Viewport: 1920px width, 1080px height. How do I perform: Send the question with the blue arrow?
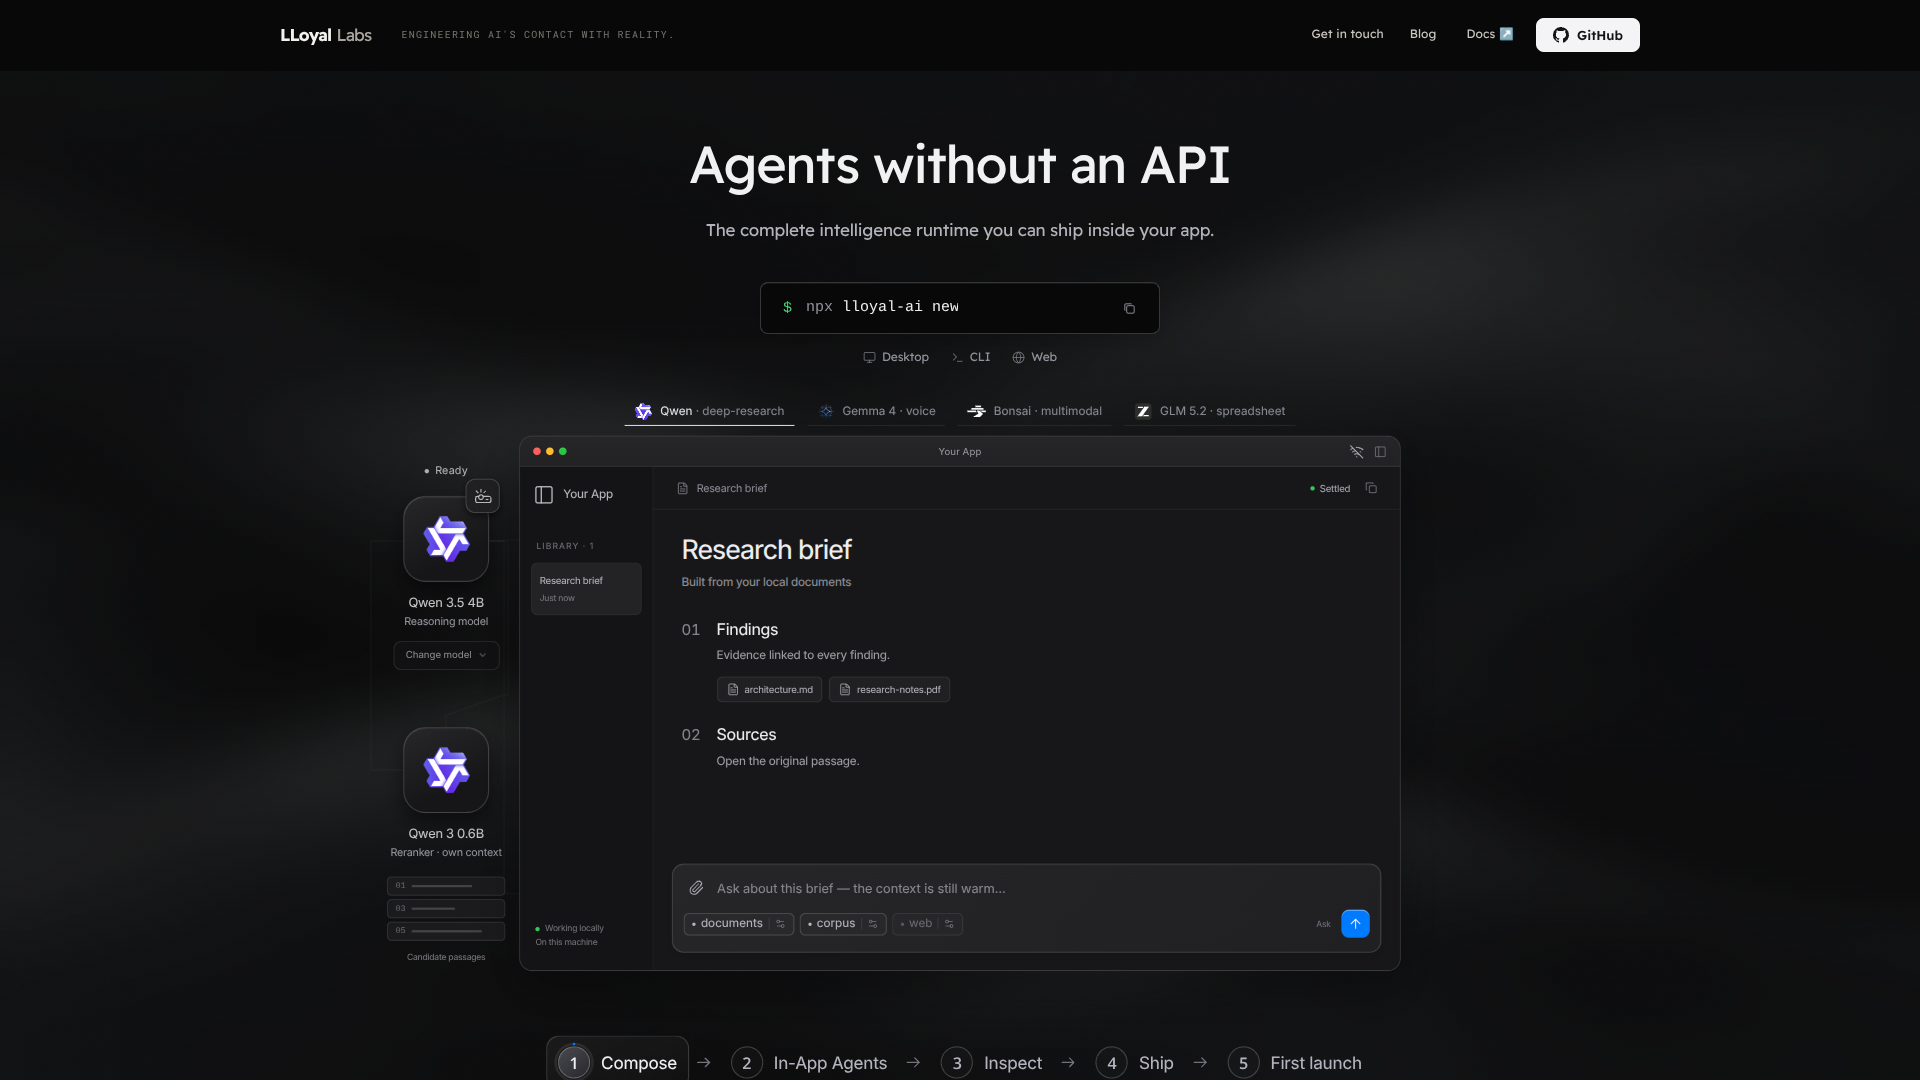click(1355, 924)
